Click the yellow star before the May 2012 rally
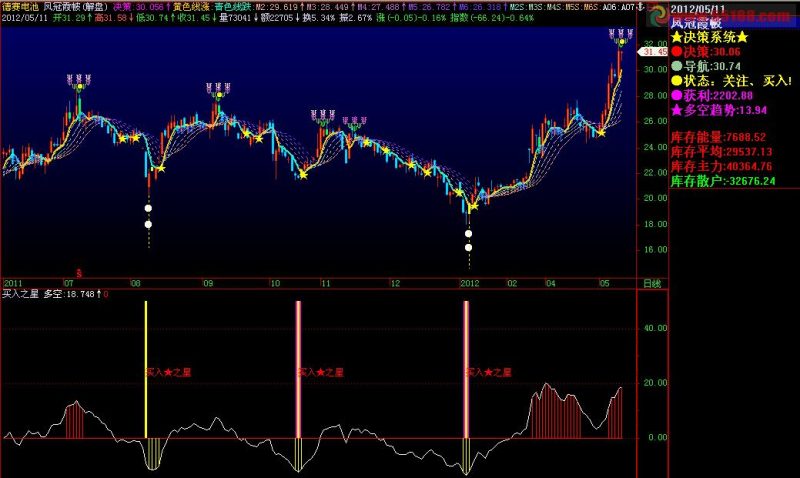This screenshot has height=478, width=800. click(601, 133)
